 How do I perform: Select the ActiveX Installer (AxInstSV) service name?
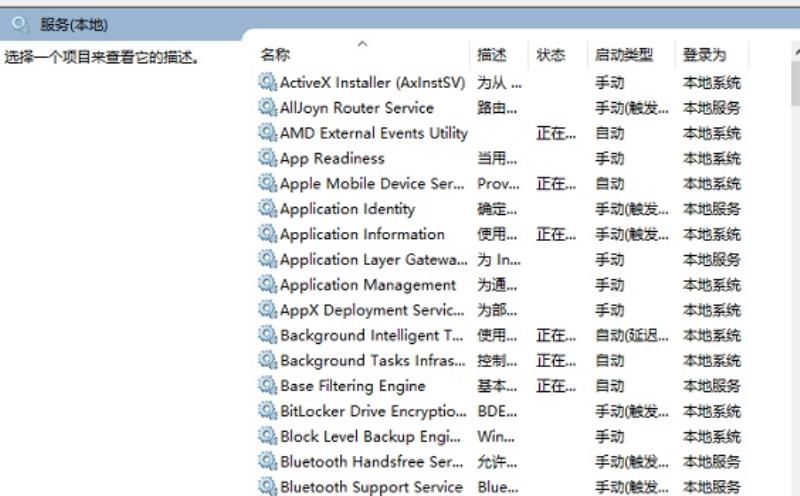pyautogui.click(x=372, y=82)
